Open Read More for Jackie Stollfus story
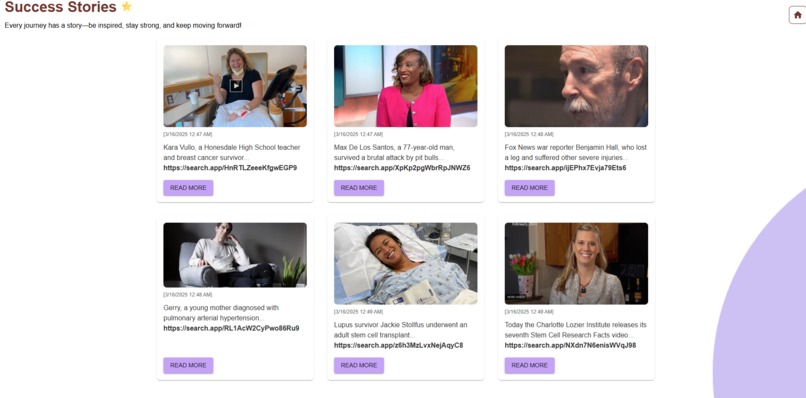 coord(359,365)
